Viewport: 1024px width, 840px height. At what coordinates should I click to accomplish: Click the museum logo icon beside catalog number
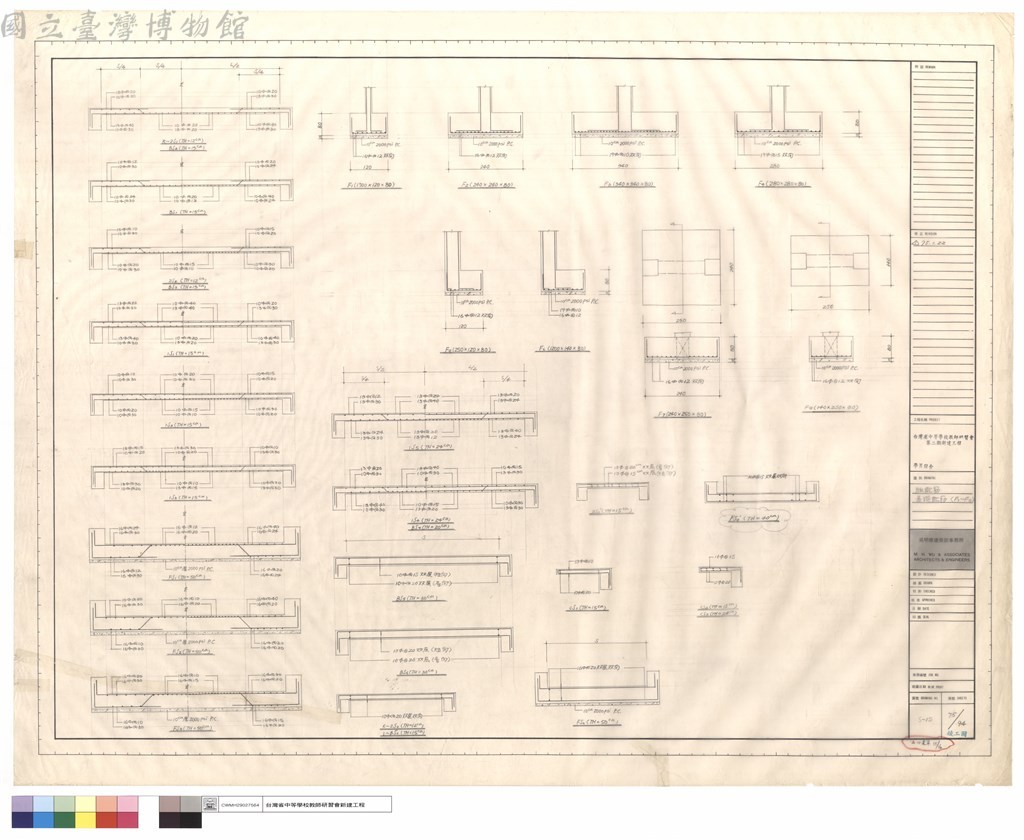210,804
